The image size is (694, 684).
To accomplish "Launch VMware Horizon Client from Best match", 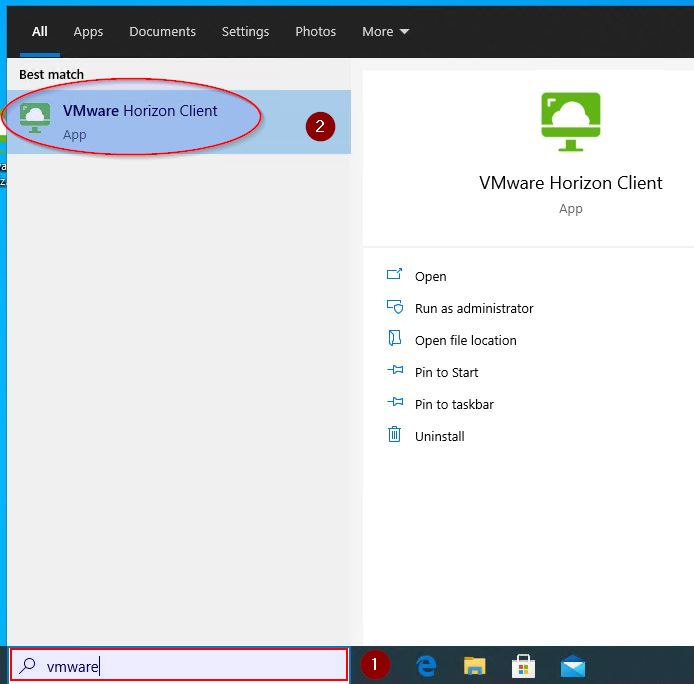I will pos(140,121).
